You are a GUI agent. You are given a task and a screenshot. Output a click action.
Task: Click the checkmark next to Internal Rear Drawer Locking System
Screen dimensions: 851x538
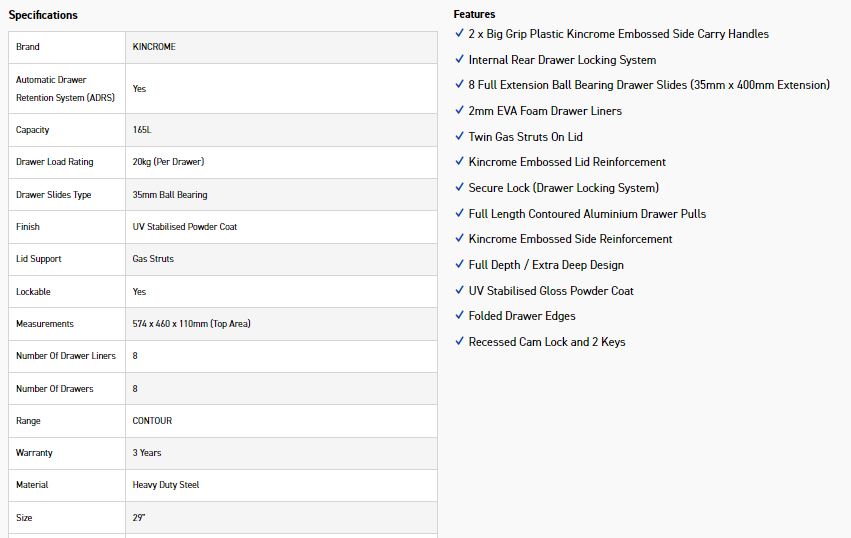(459, 59)
